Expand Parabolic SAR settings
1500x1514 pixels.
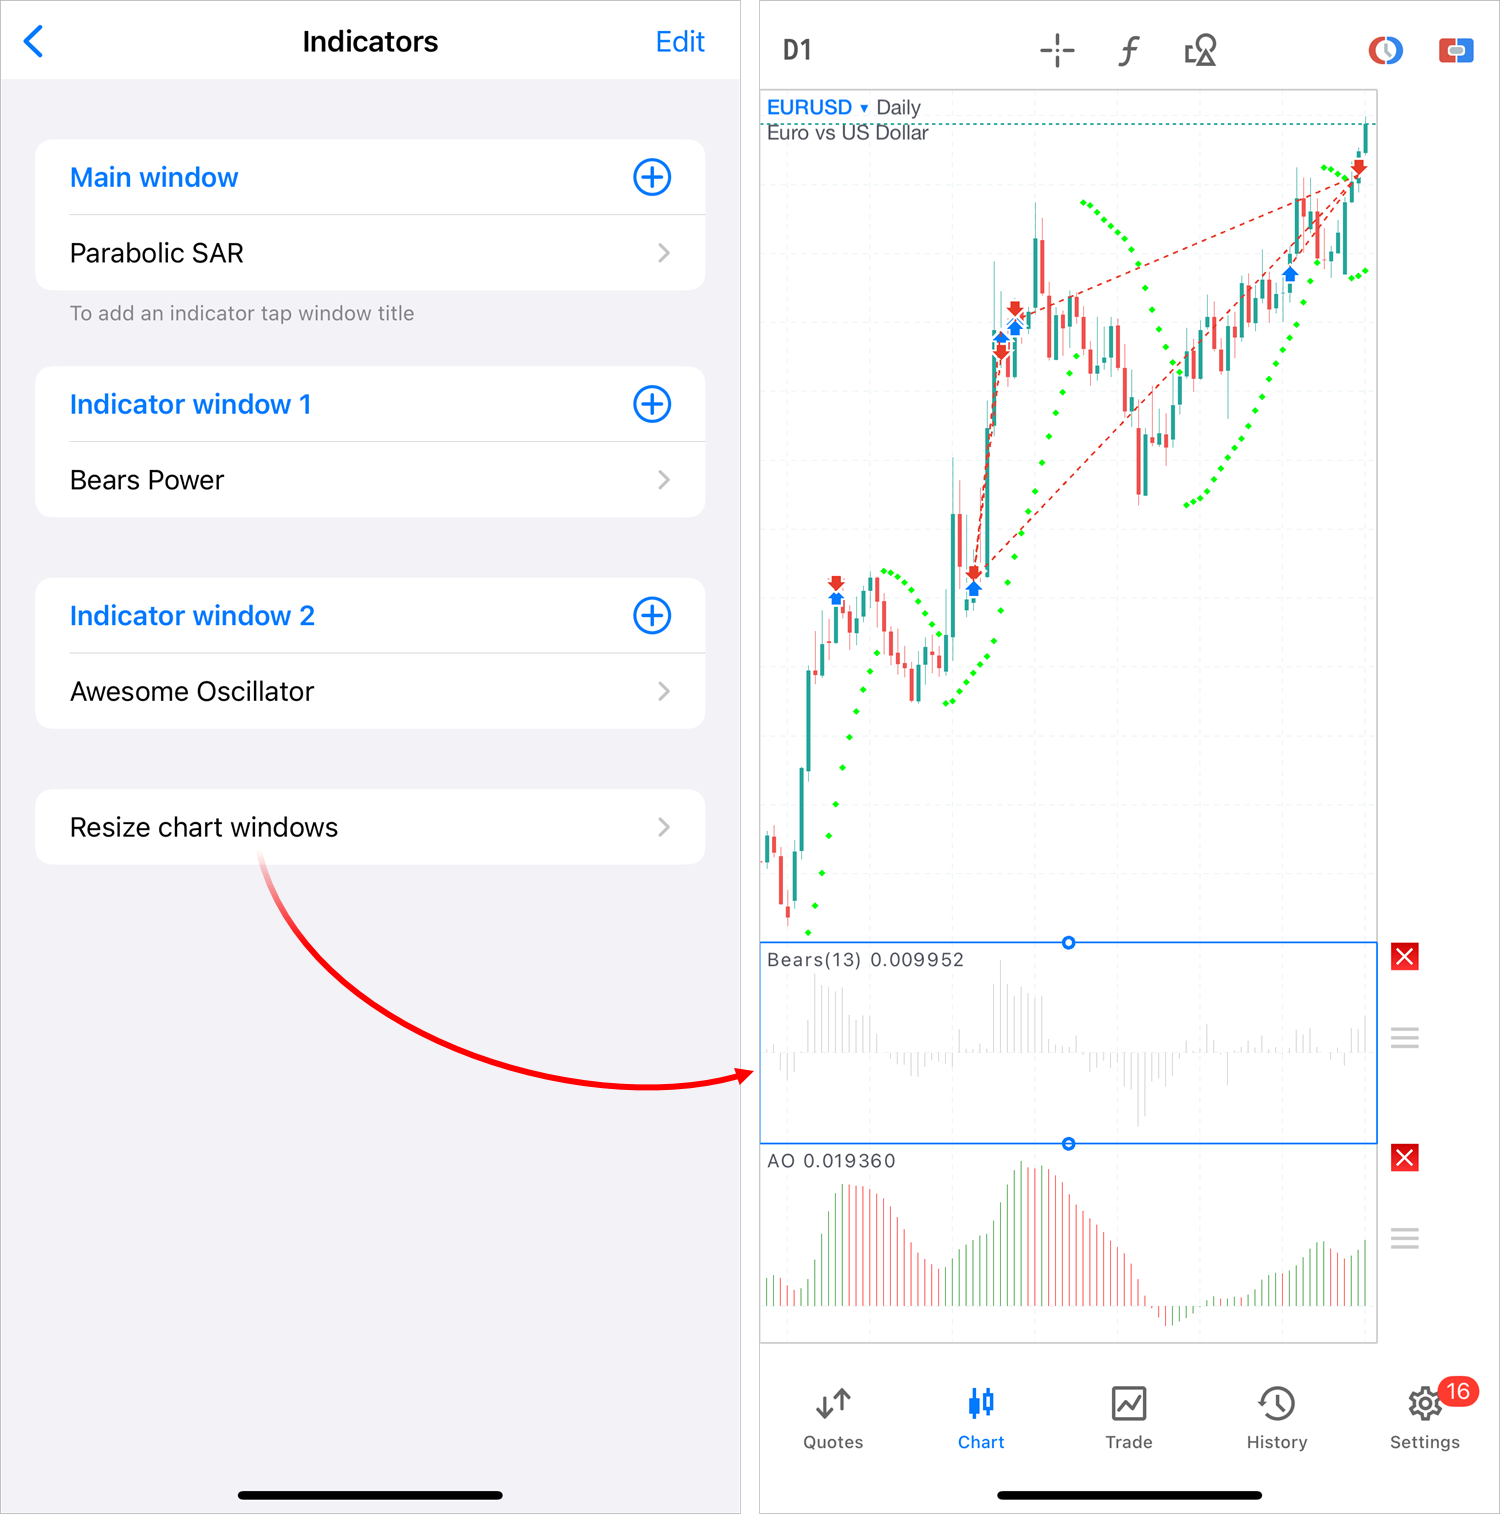370,253
